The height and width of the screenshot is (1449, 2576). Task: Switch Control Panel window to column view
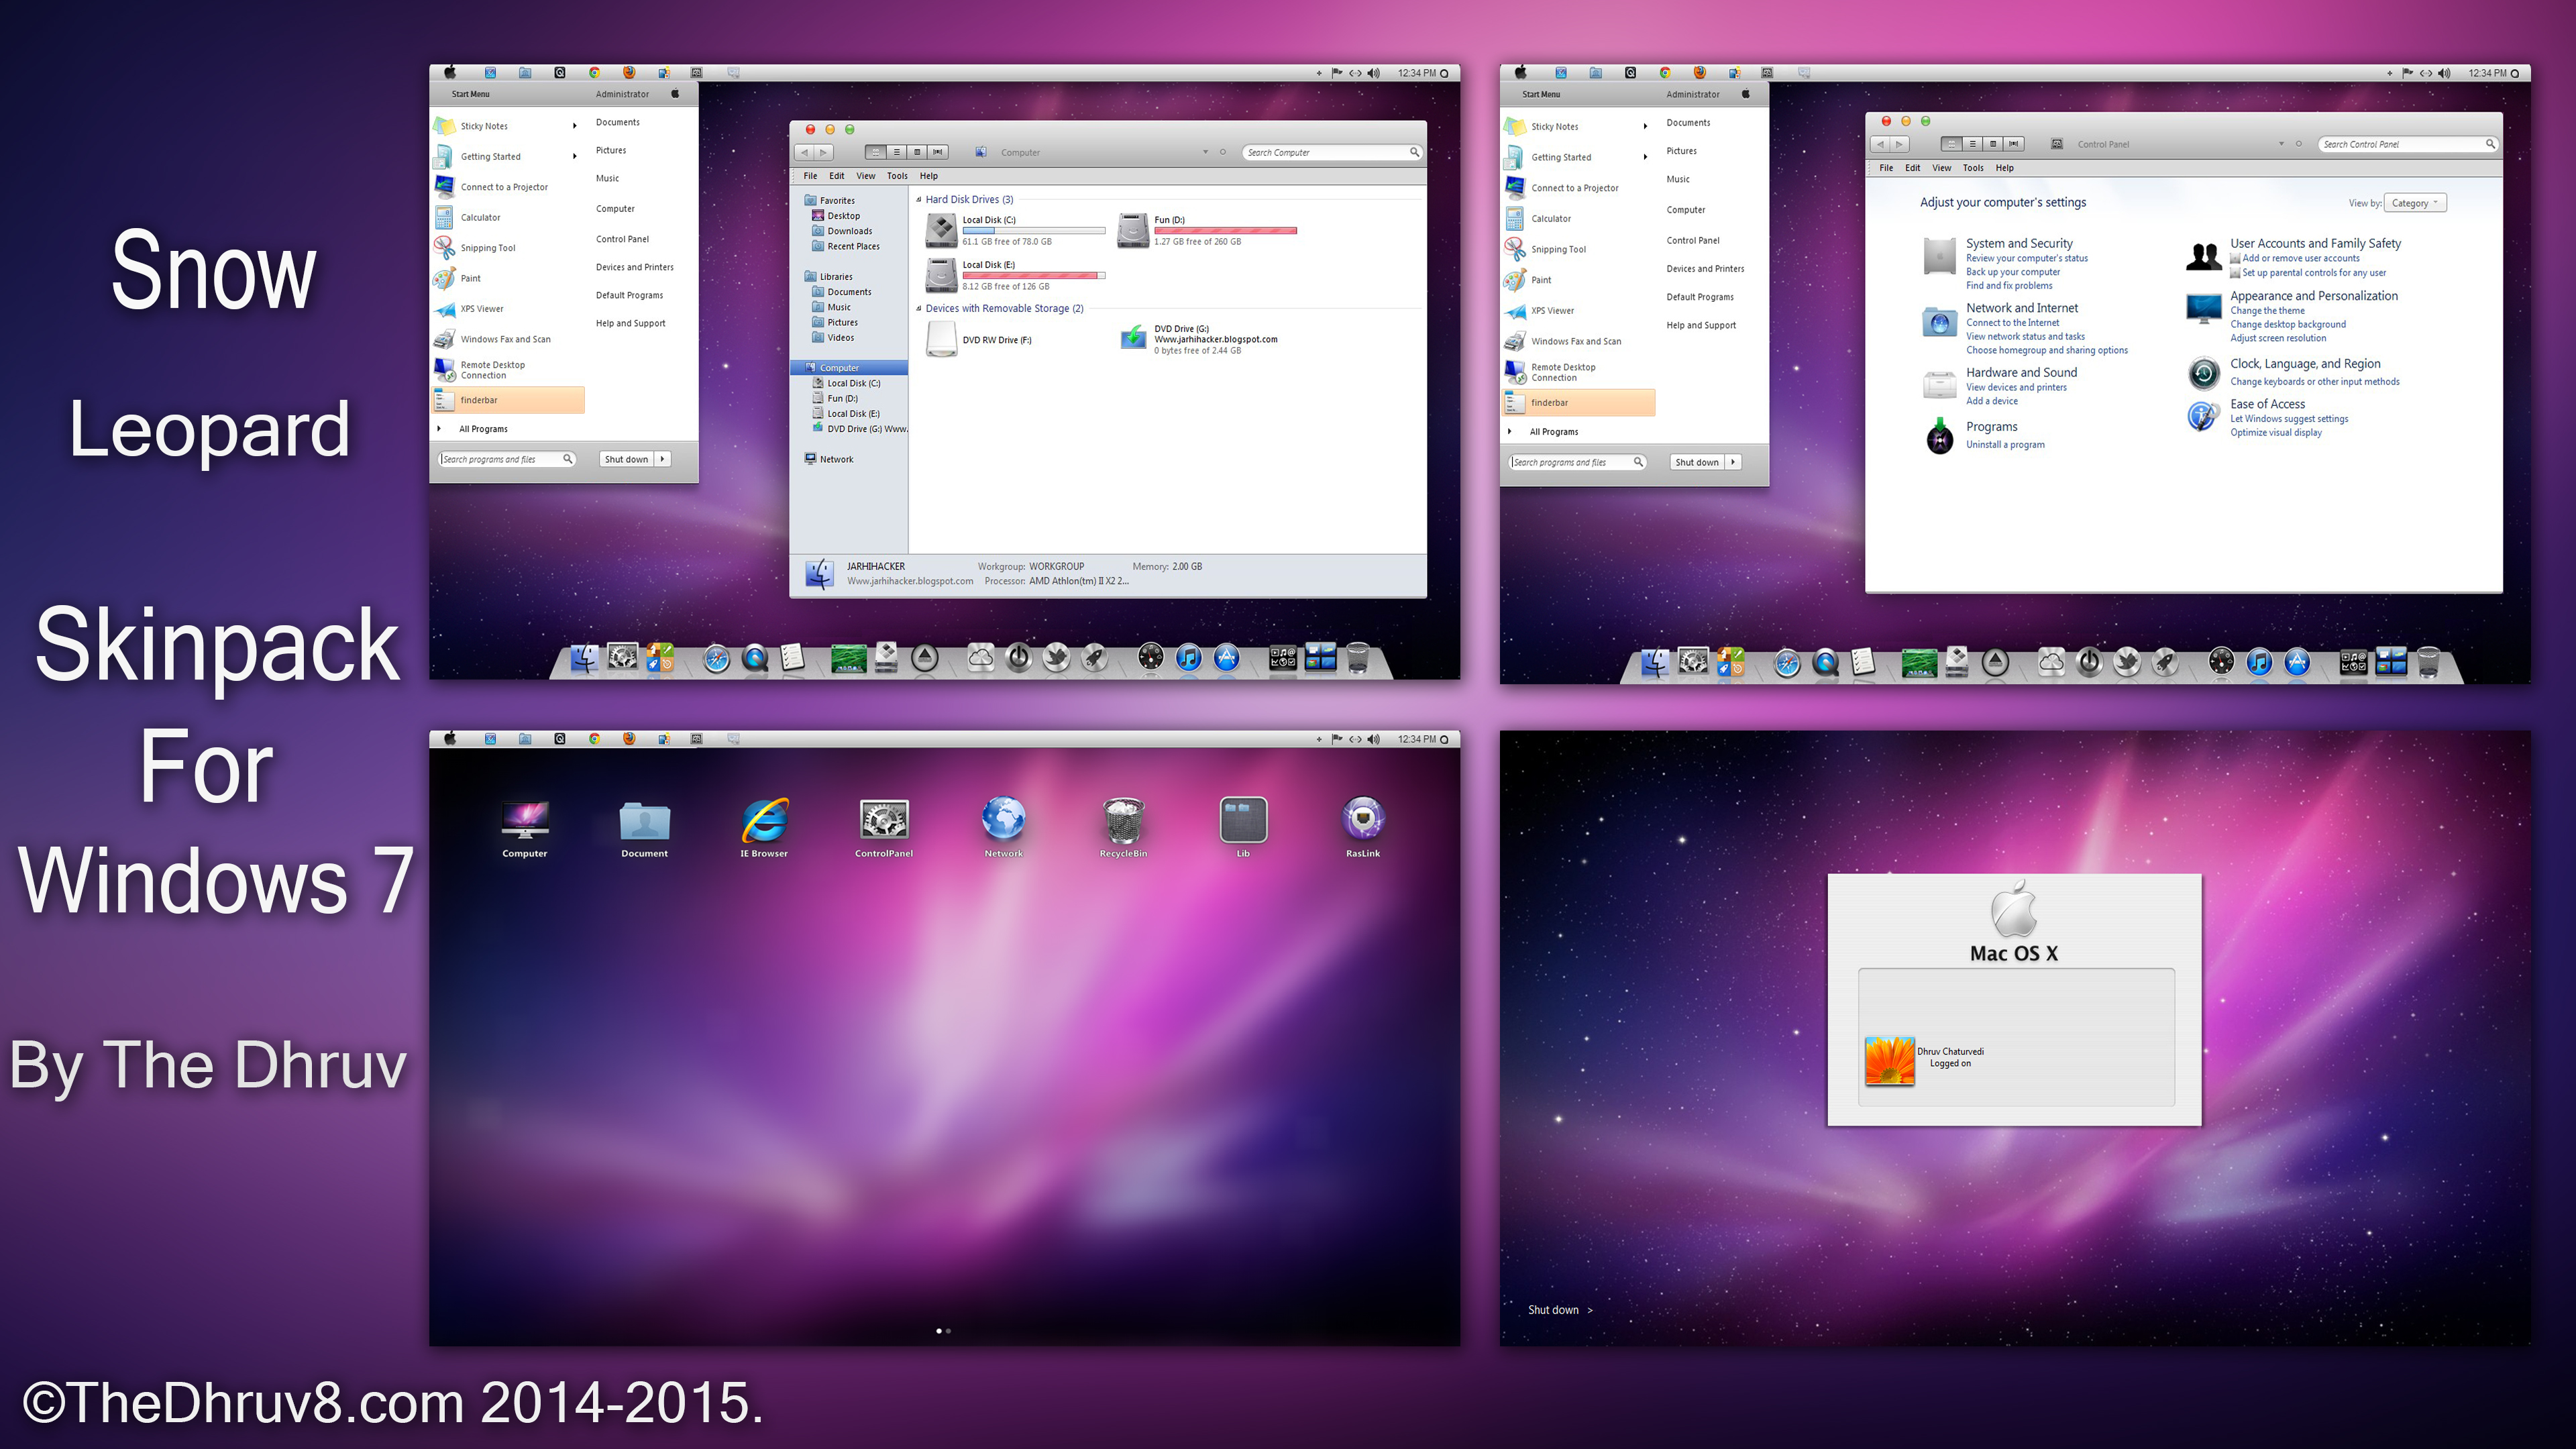[x=1993, y=144]
